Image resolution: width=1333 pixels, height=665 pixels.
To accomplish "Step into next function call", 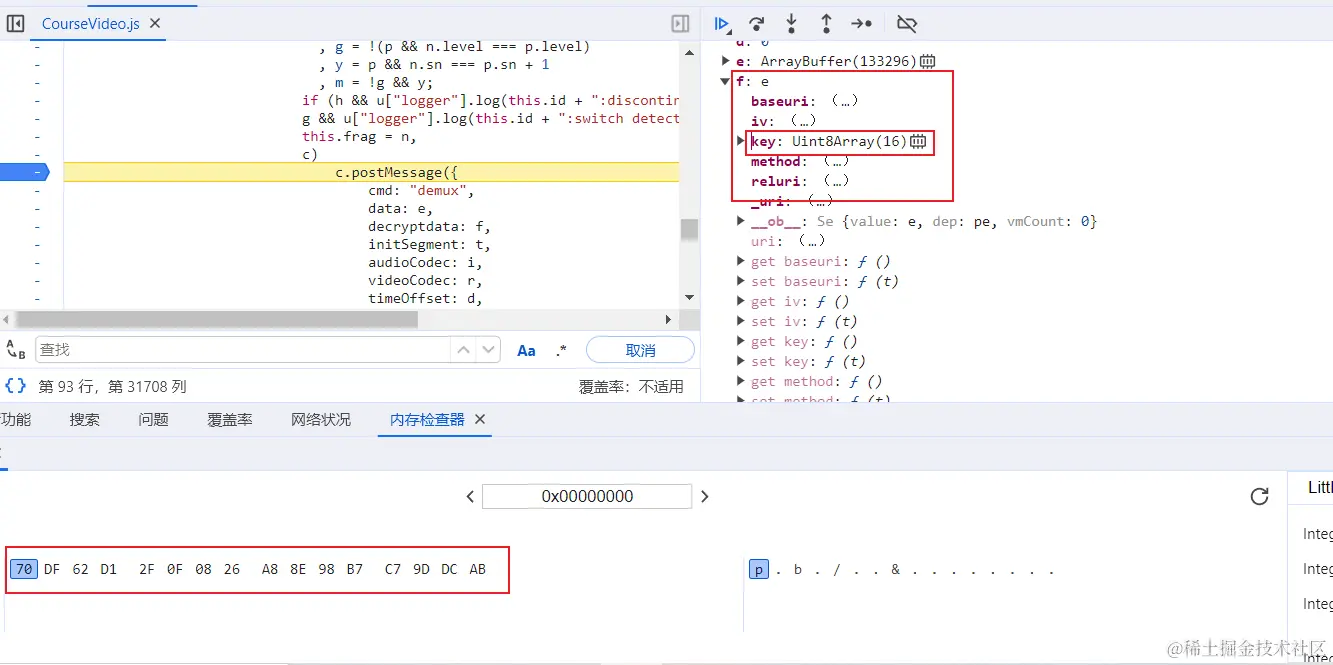I will [791, 23].
